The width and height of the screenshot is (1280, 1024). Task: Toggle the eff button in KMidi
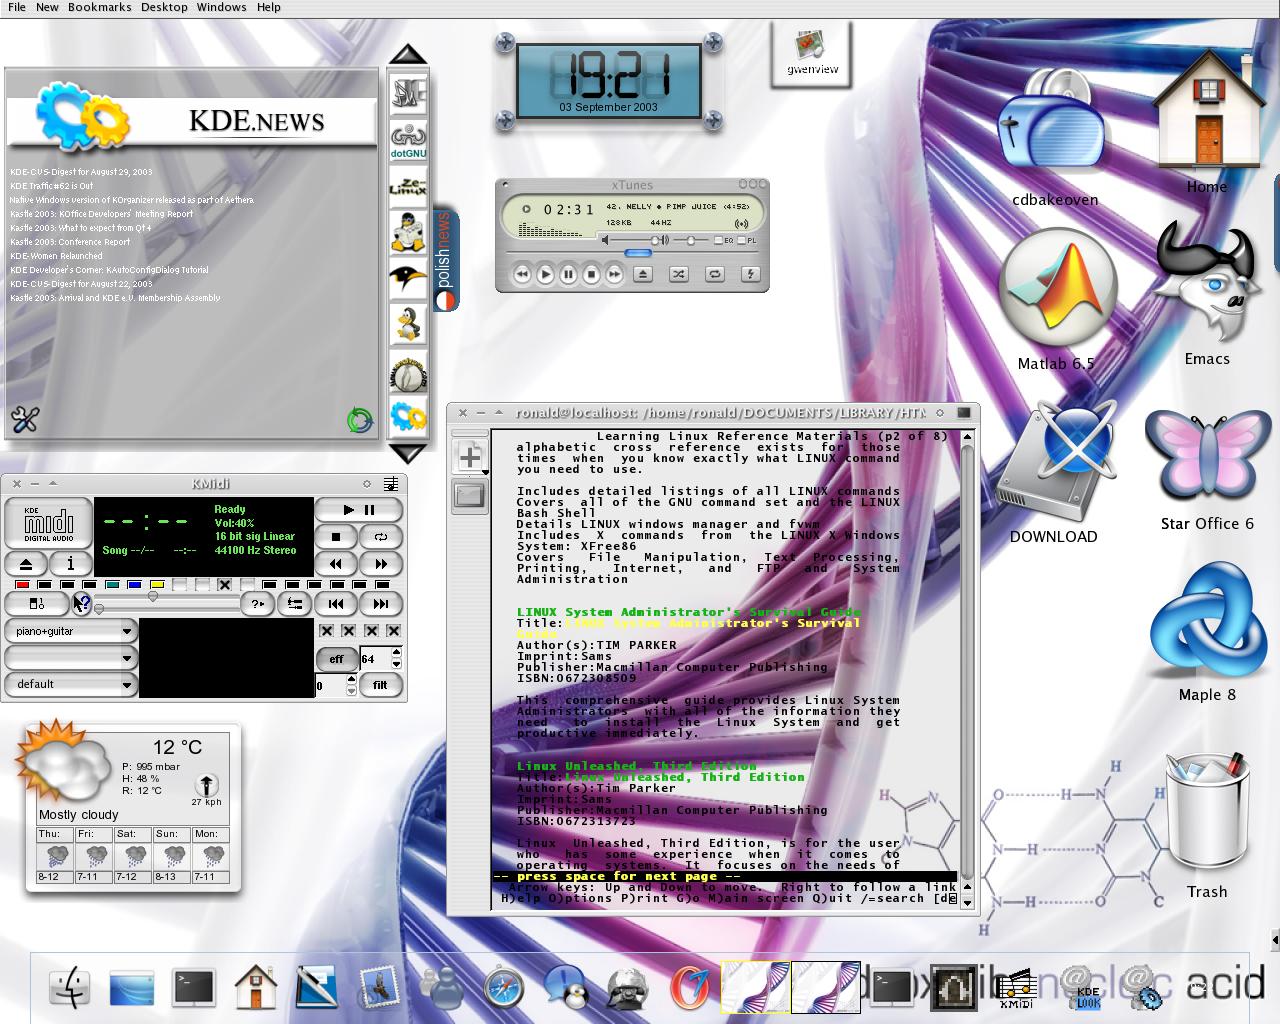pyautogui.click(x=337, y=659)
